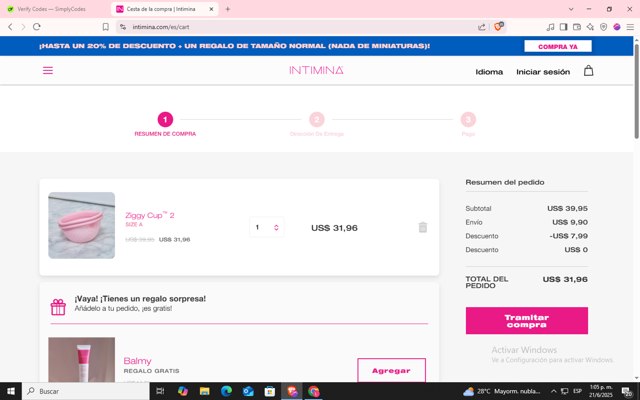
Task: Open the browser main menu icon
Action: 630,27
